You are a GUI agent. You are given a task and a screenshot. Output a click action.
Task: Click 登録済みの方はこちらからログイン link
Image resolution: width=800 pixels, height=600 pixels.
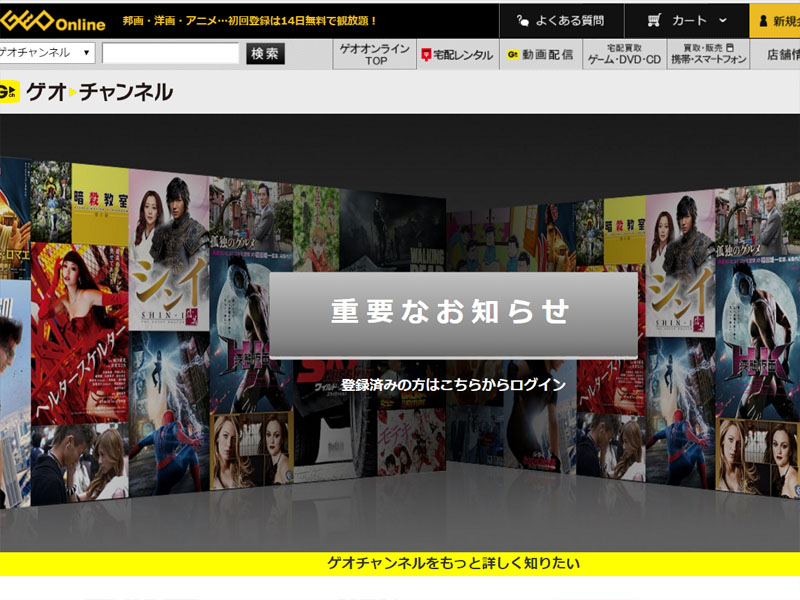[453, 384]
